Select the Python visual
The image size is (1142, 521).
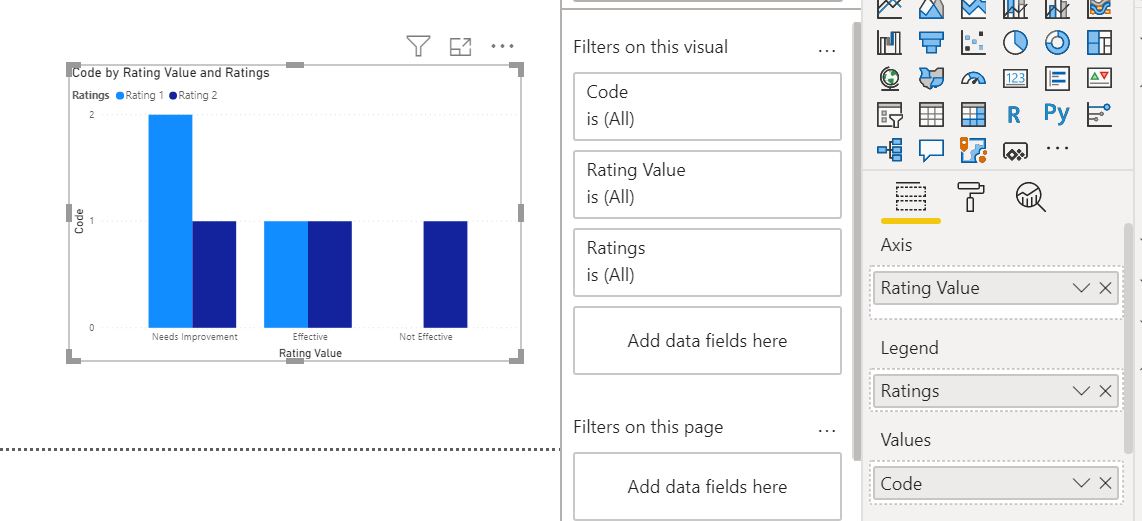click(x=1056, y=114)
